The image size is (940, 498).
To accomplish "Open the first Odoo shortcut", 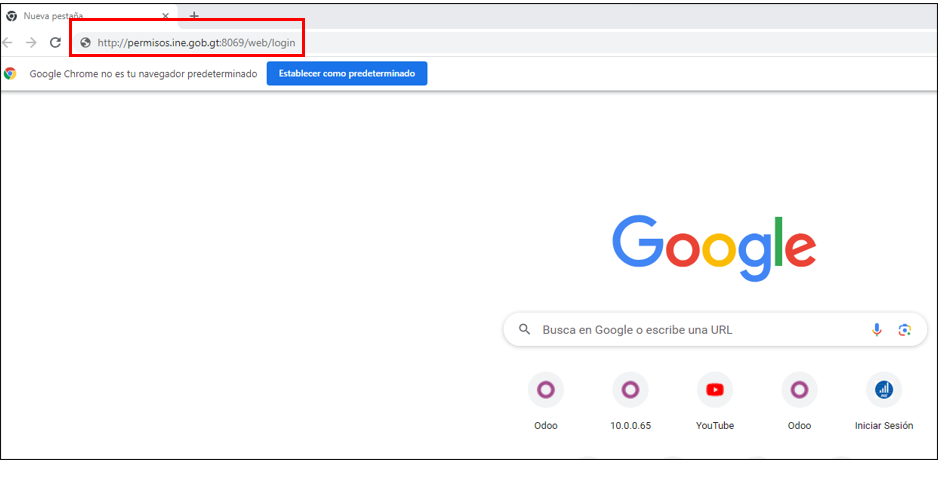I will tap(546, 390).
